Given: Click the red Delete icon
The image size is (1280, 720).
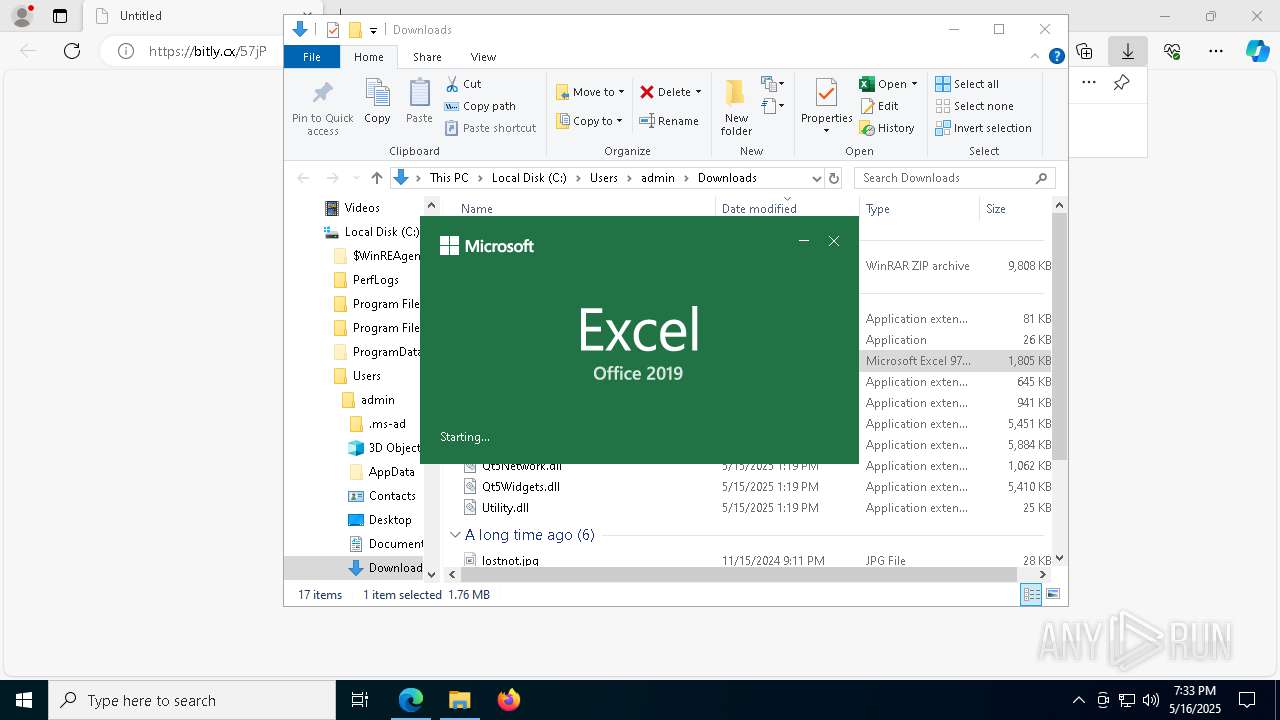Looking at the screenshot, I should (x=647, y=92).
